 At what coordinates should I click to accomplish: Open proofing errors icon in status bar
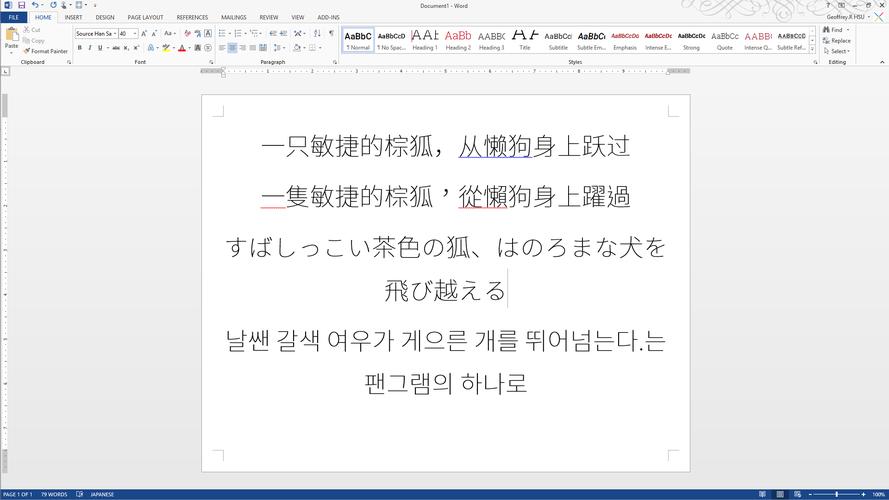click(79, 494)
